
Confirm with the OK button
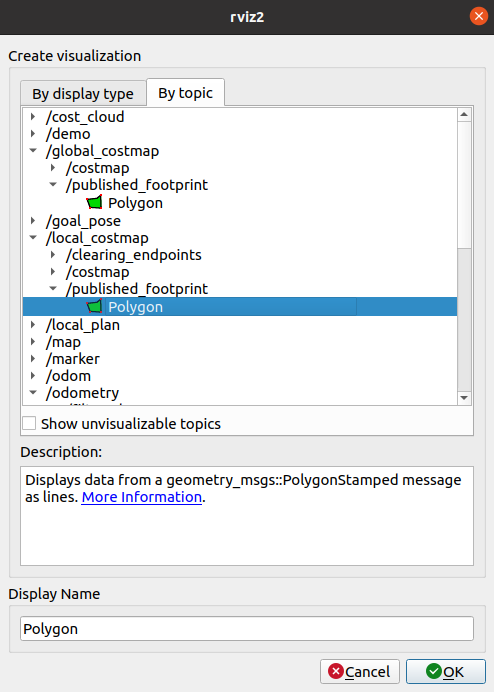(x=445, y=672)
